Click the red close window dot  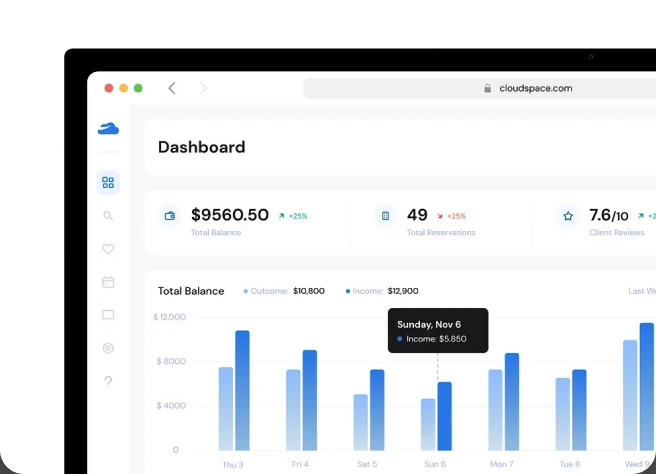109,88
